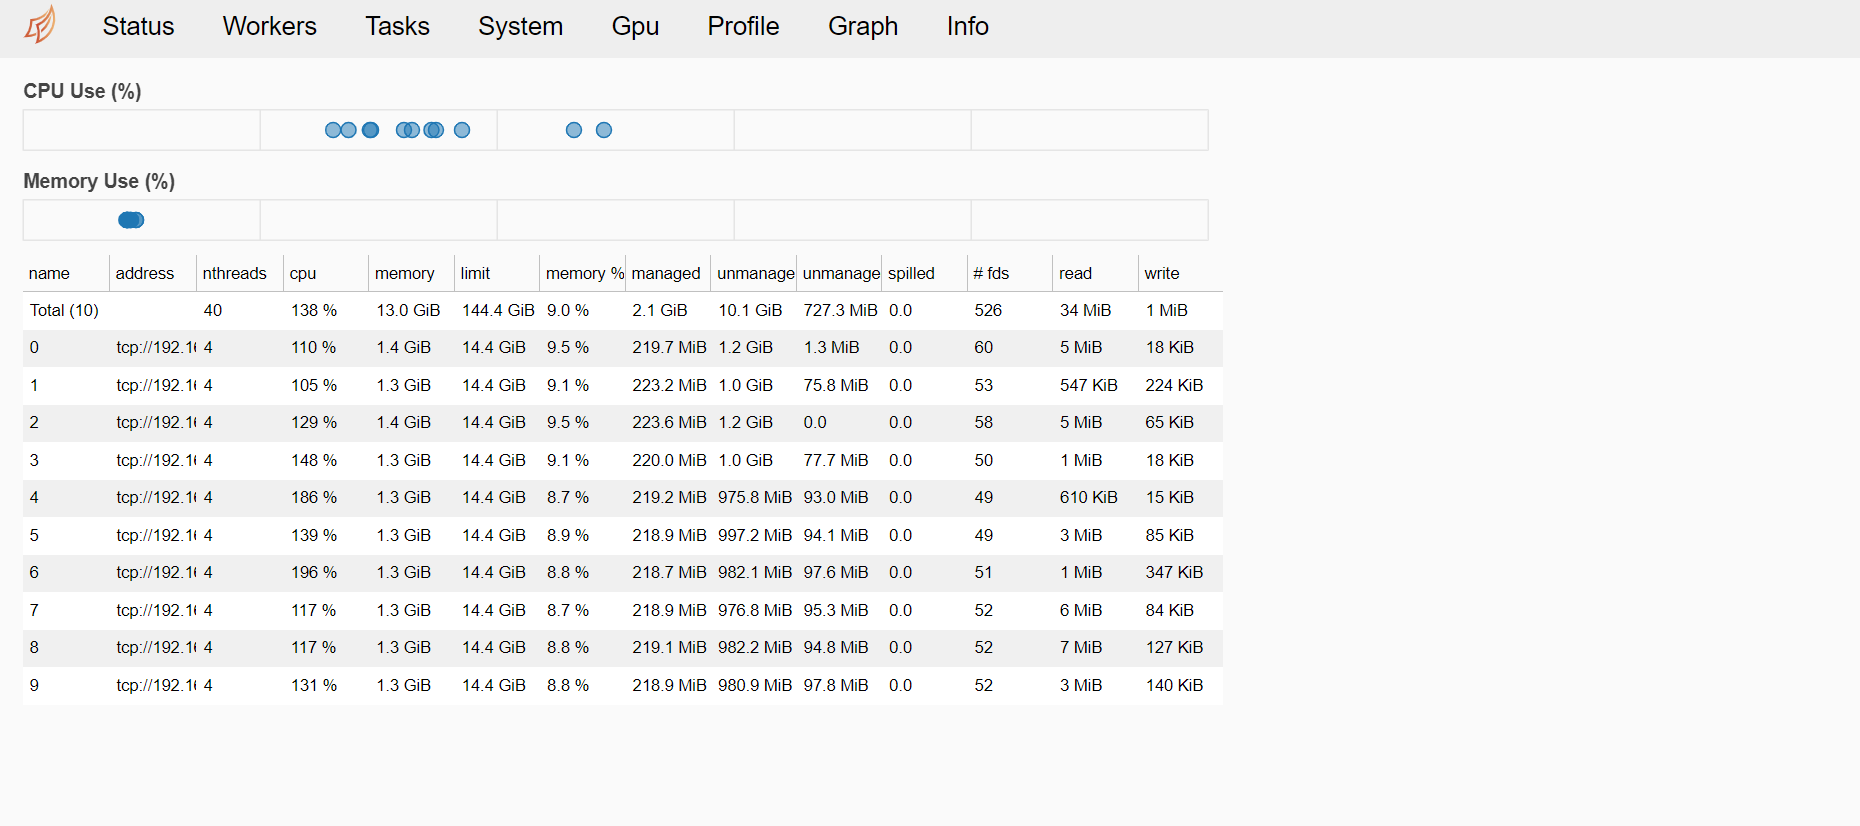Open the Info tab
Screen dimensions: 1860x826
(x=967, y=26)
